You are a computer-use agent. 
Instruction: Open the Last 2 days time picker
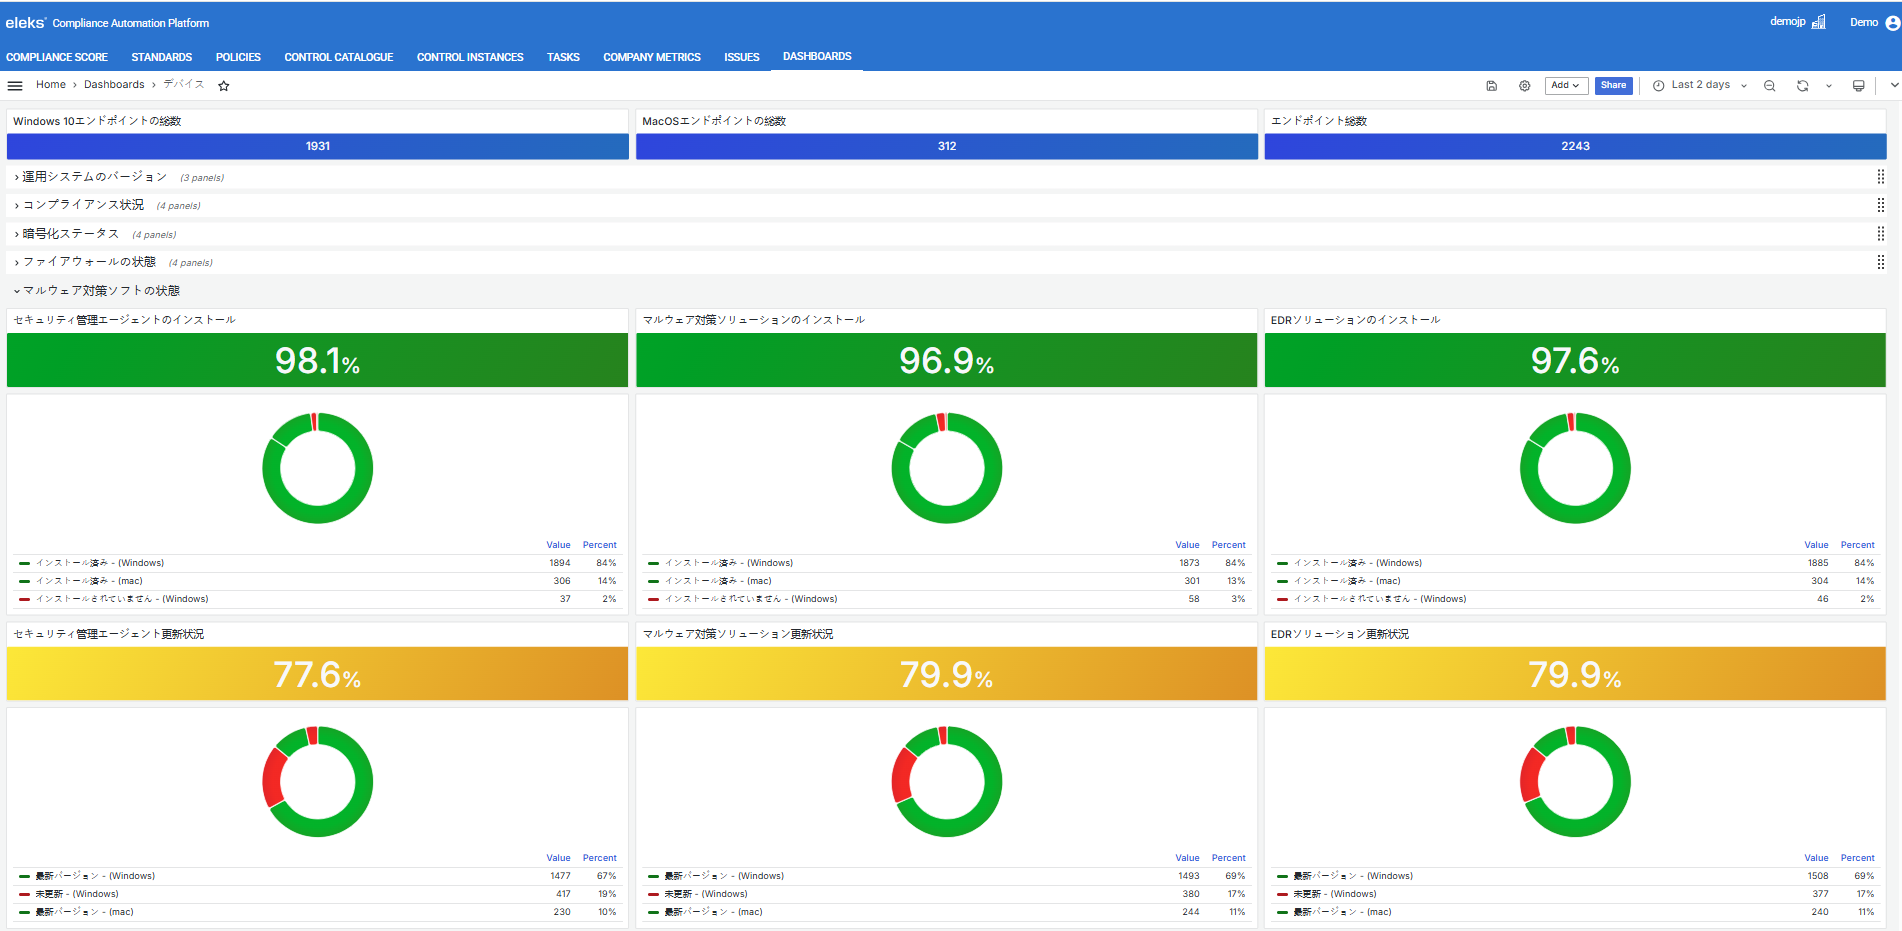tap(1699, 86)
